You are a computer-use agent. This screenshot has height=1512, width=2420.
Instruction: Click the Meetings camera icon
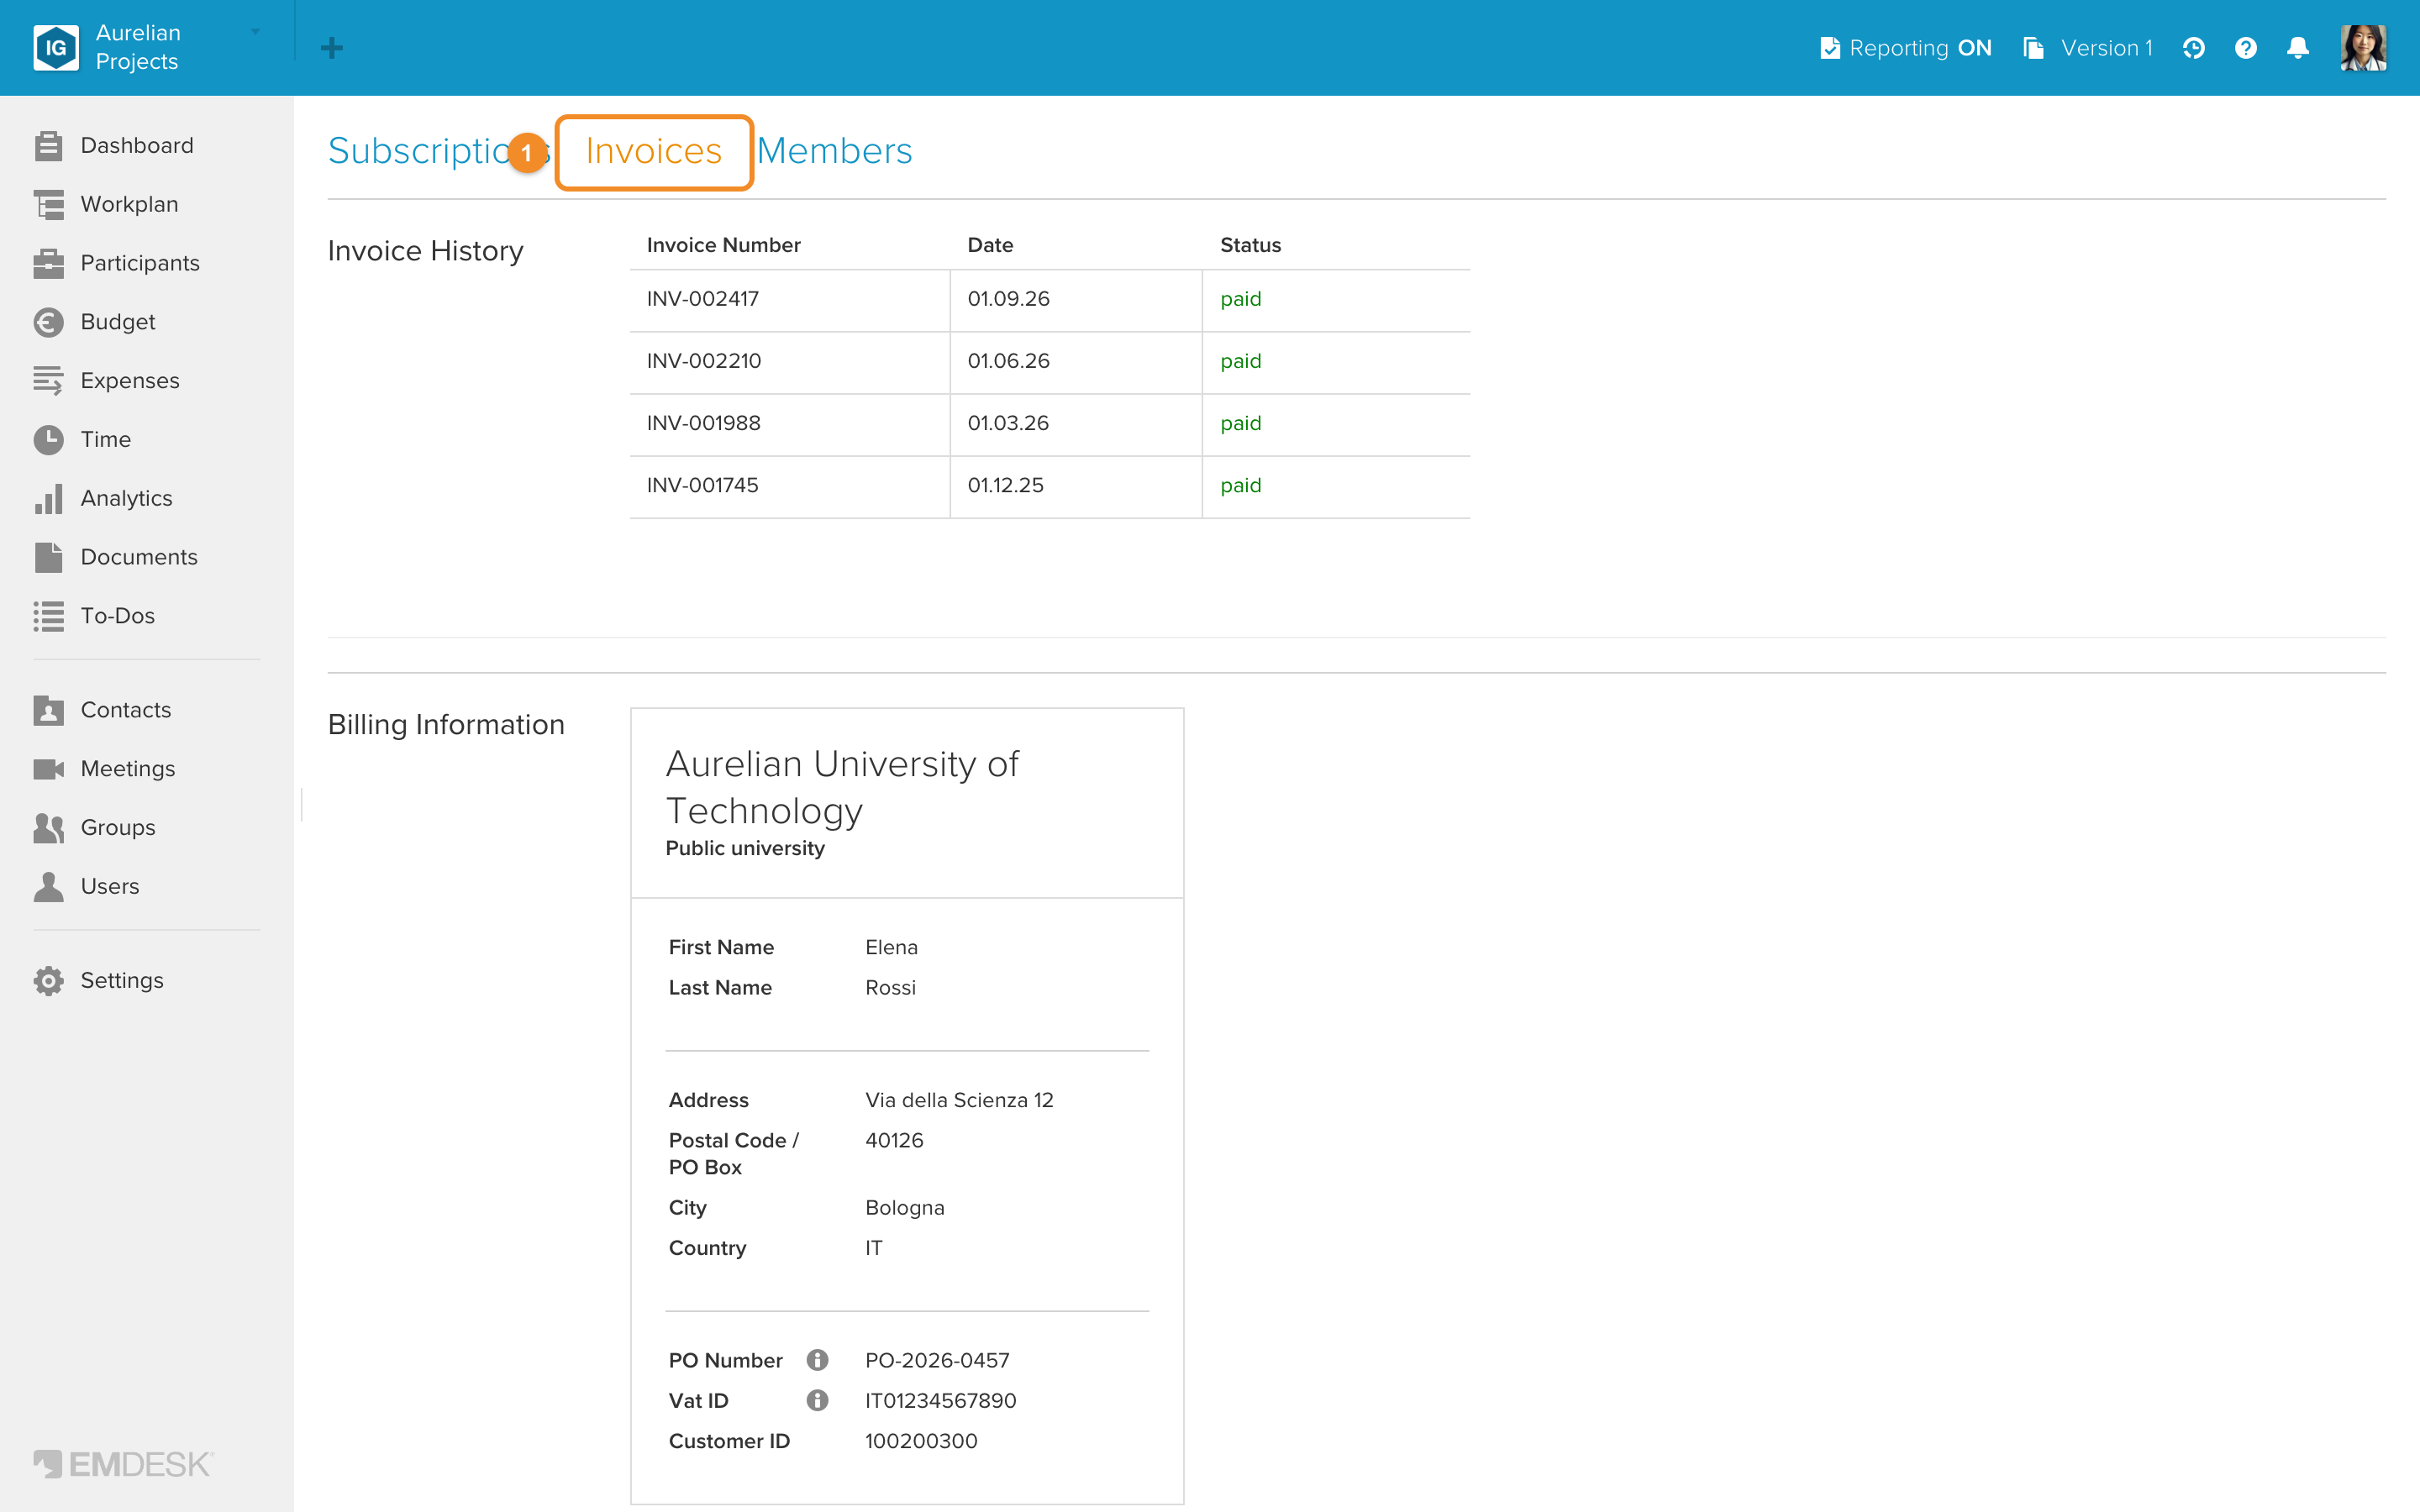48,769
